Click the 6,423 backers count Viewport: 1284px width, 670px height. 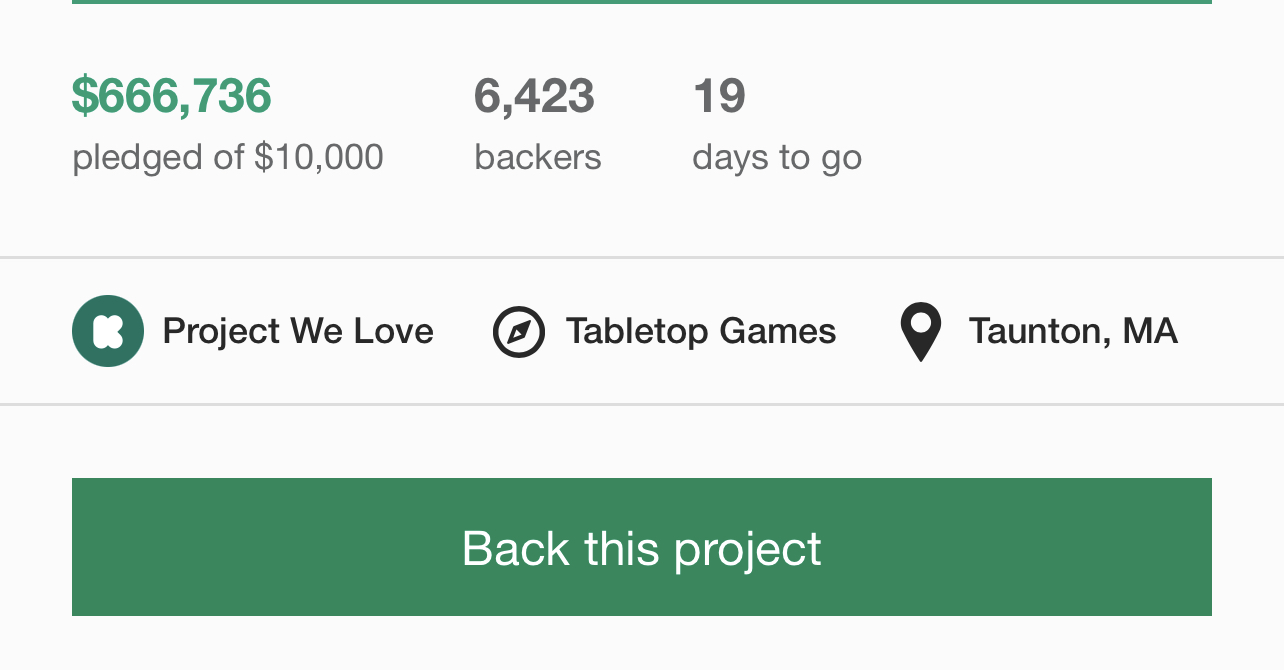534,96
